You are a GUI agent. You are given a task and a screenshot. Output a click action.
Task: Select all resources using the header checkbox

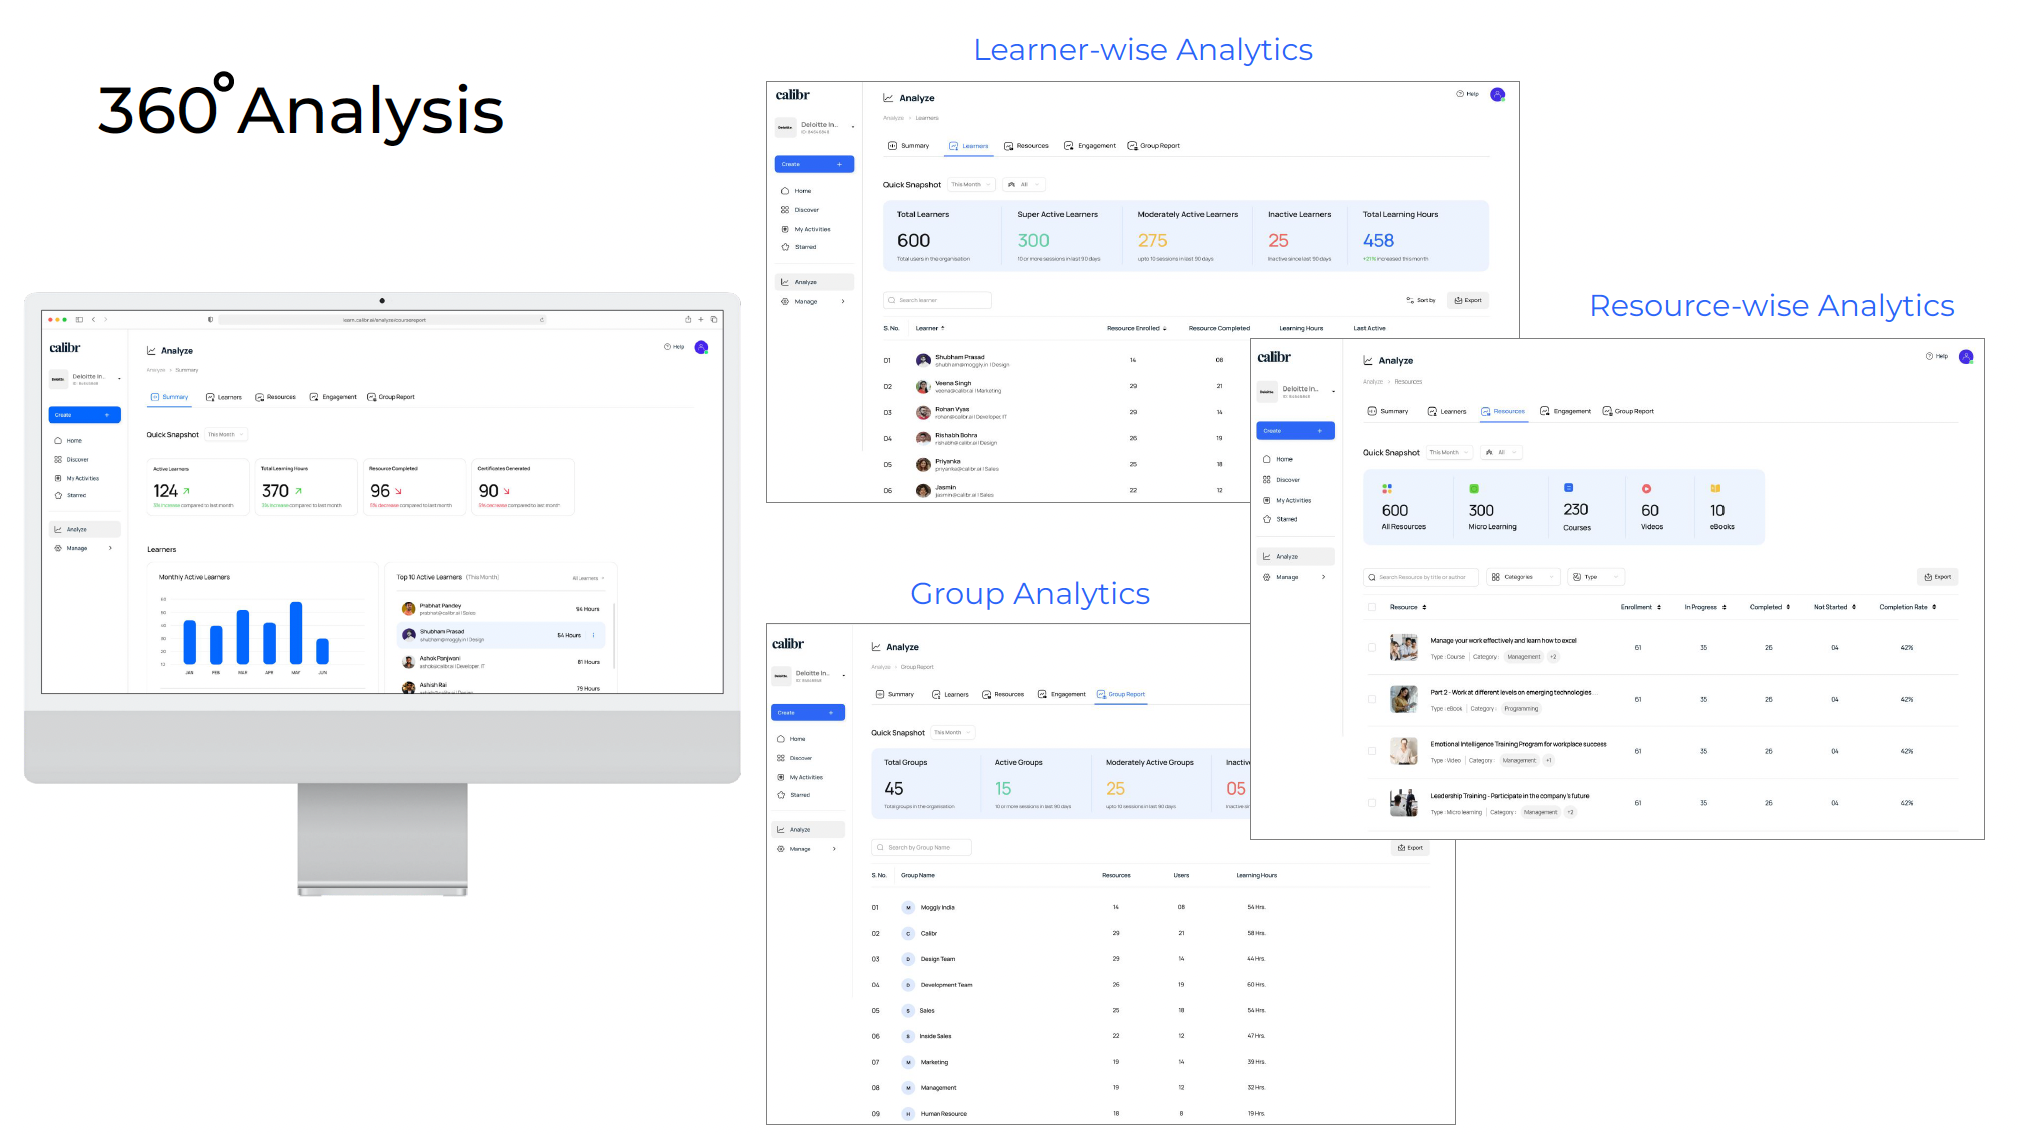click(x=1372, y=607)
